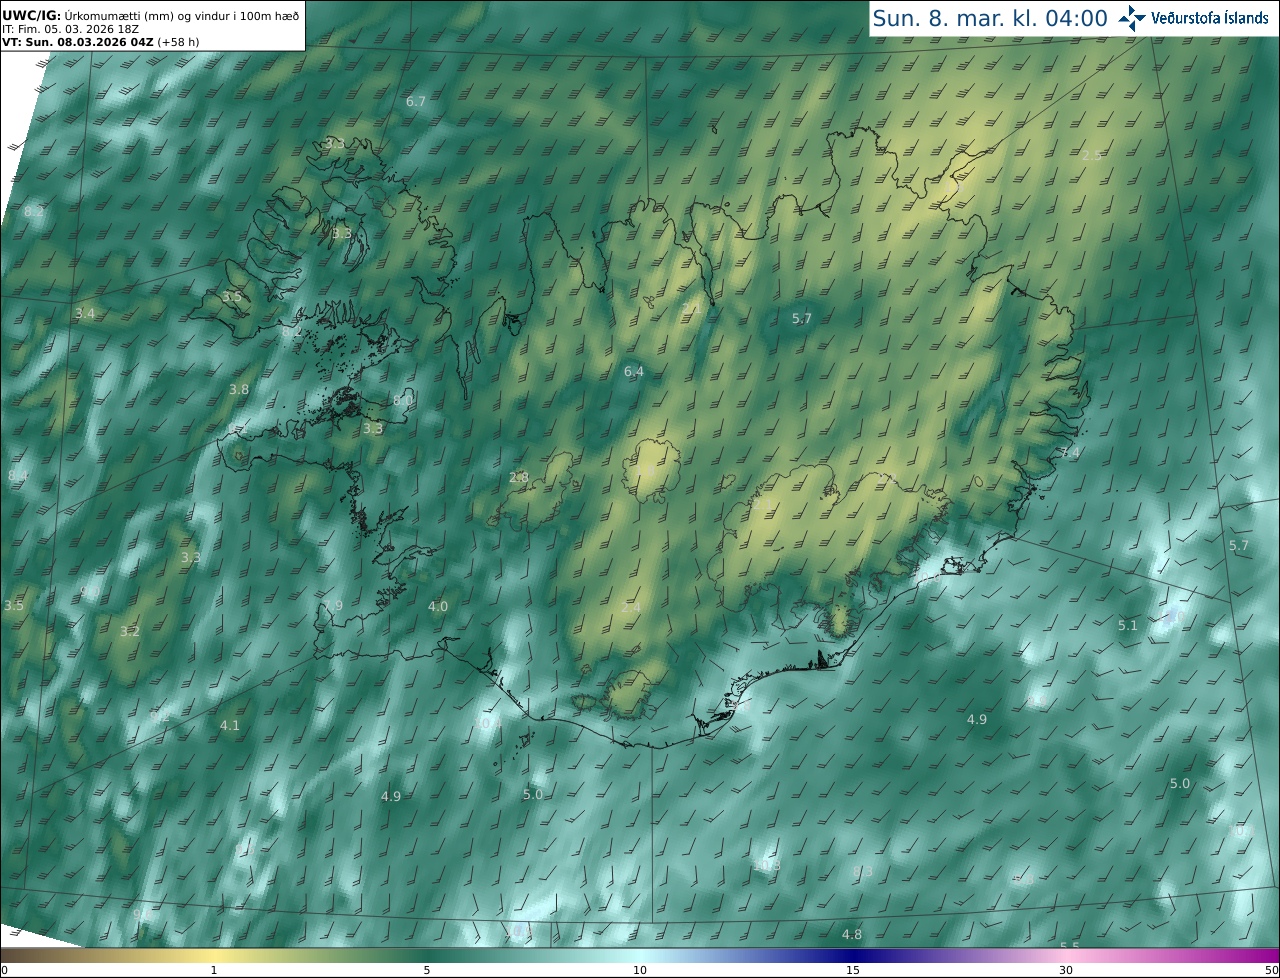Click the 8.2 value label on the map
The image size is (1280, 978).
click(x=34, y=212)
